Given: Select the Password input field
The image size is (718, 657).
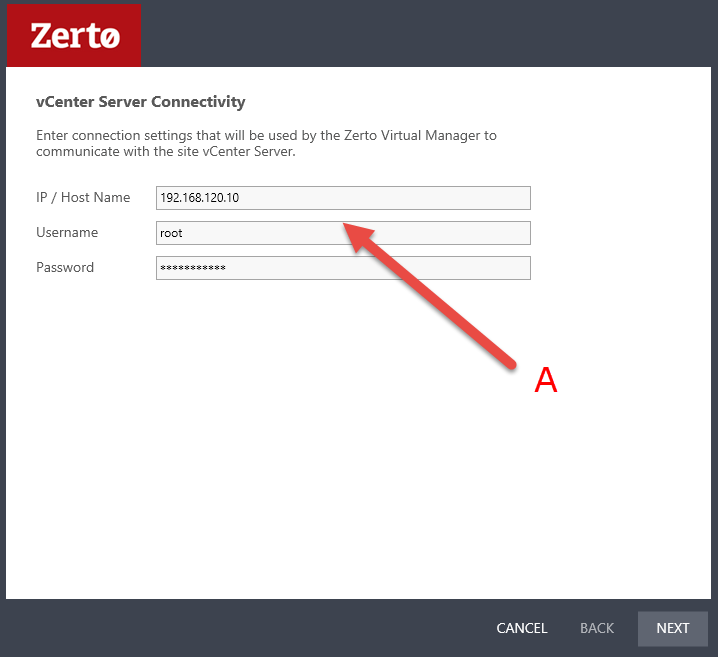Looking at the screenshot, I should click(x=343, y=268).
